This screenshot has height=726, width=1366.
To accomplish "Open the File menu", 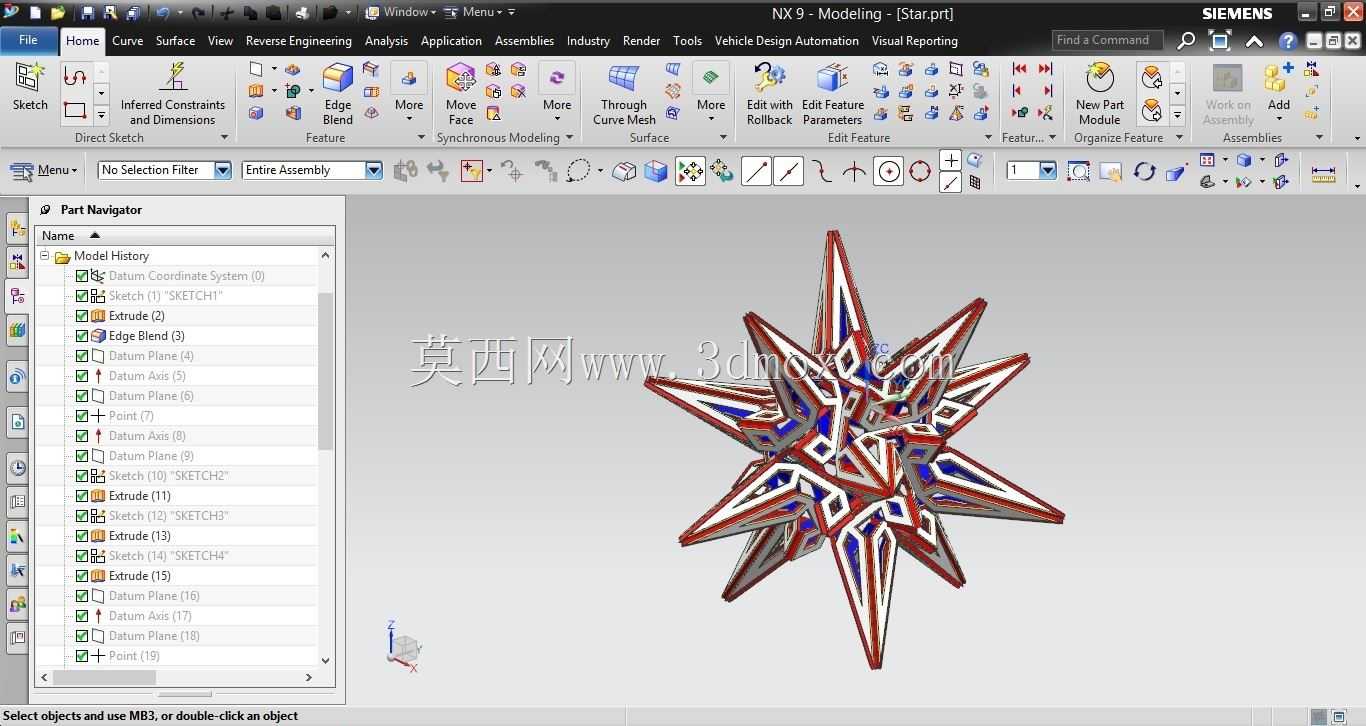I will pyautogui.click(x=28, y=41).
